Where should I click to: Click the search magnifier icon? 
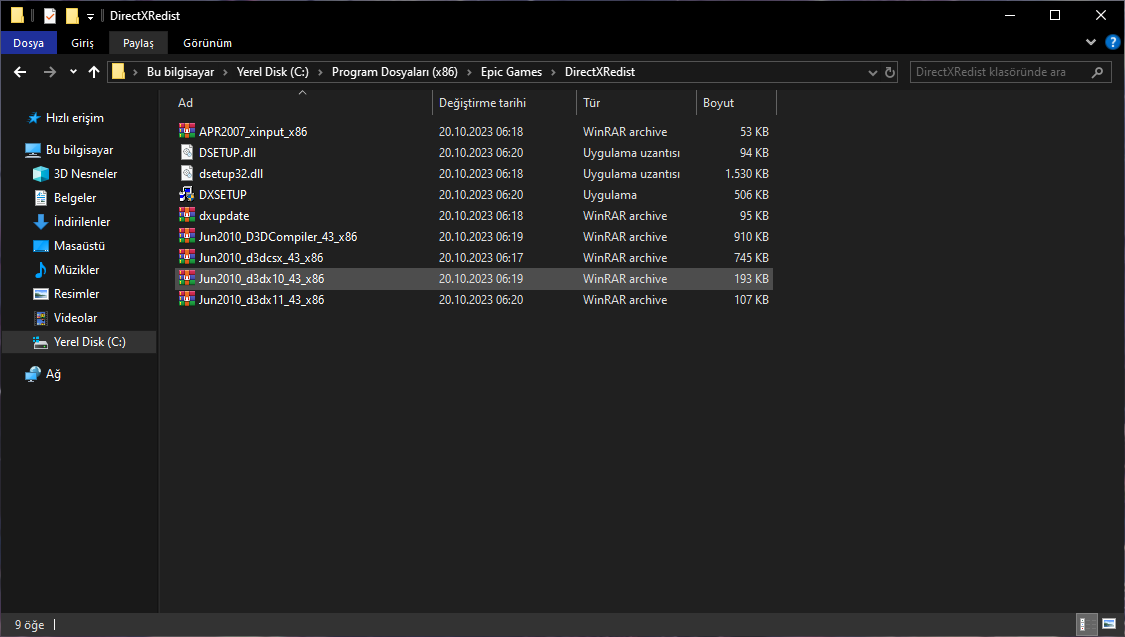click(1097, 72)
